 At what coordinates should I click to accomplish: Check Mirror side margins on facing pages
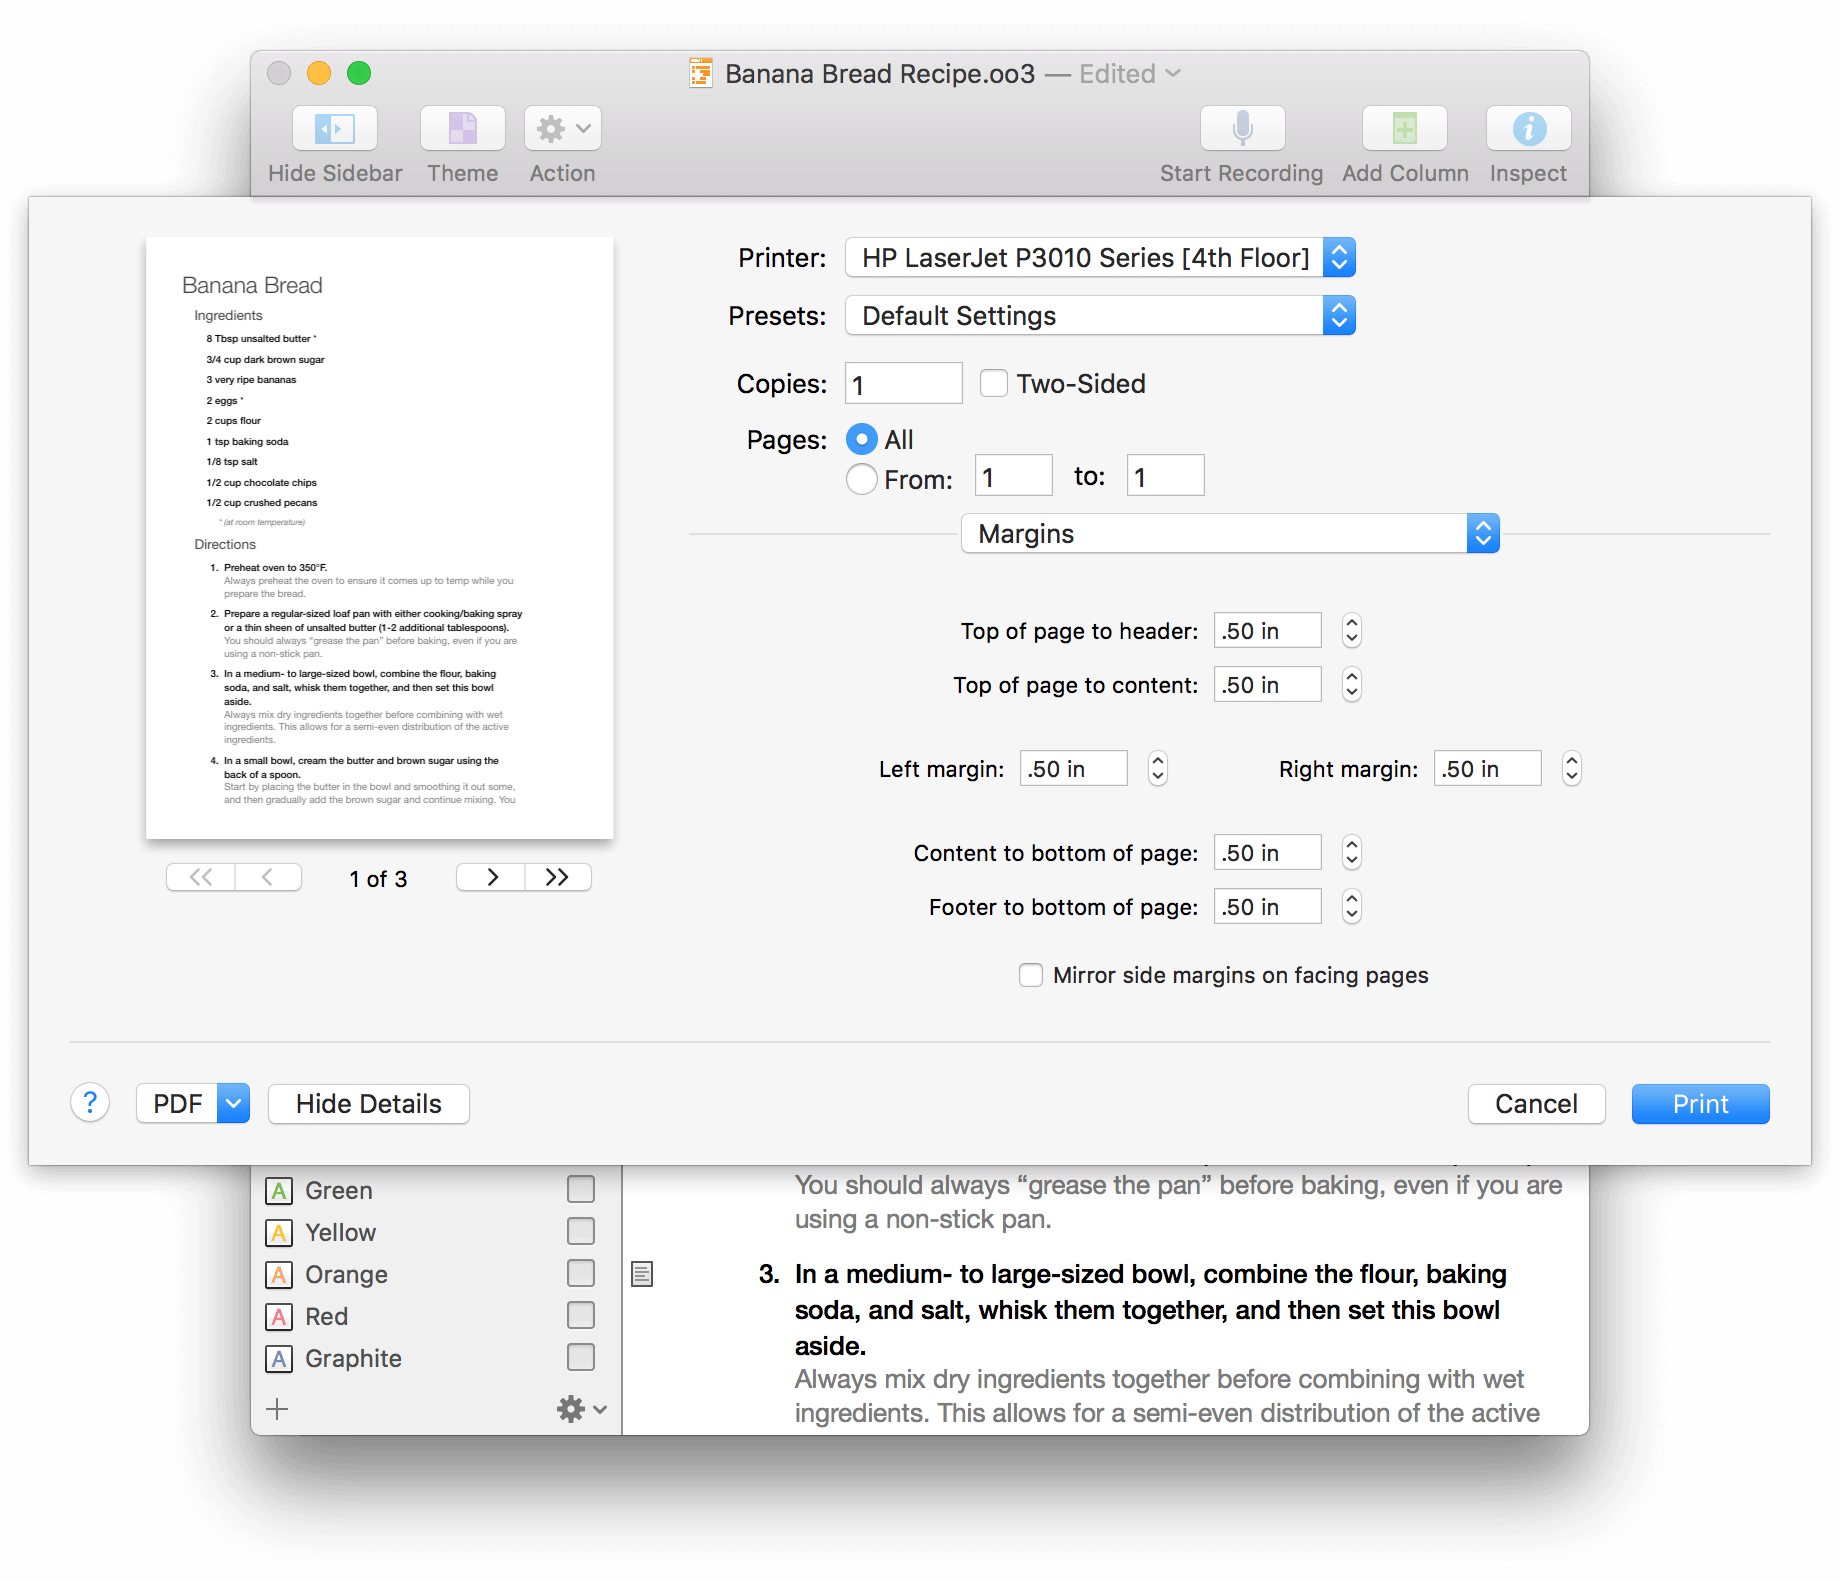pos(1030,975)
